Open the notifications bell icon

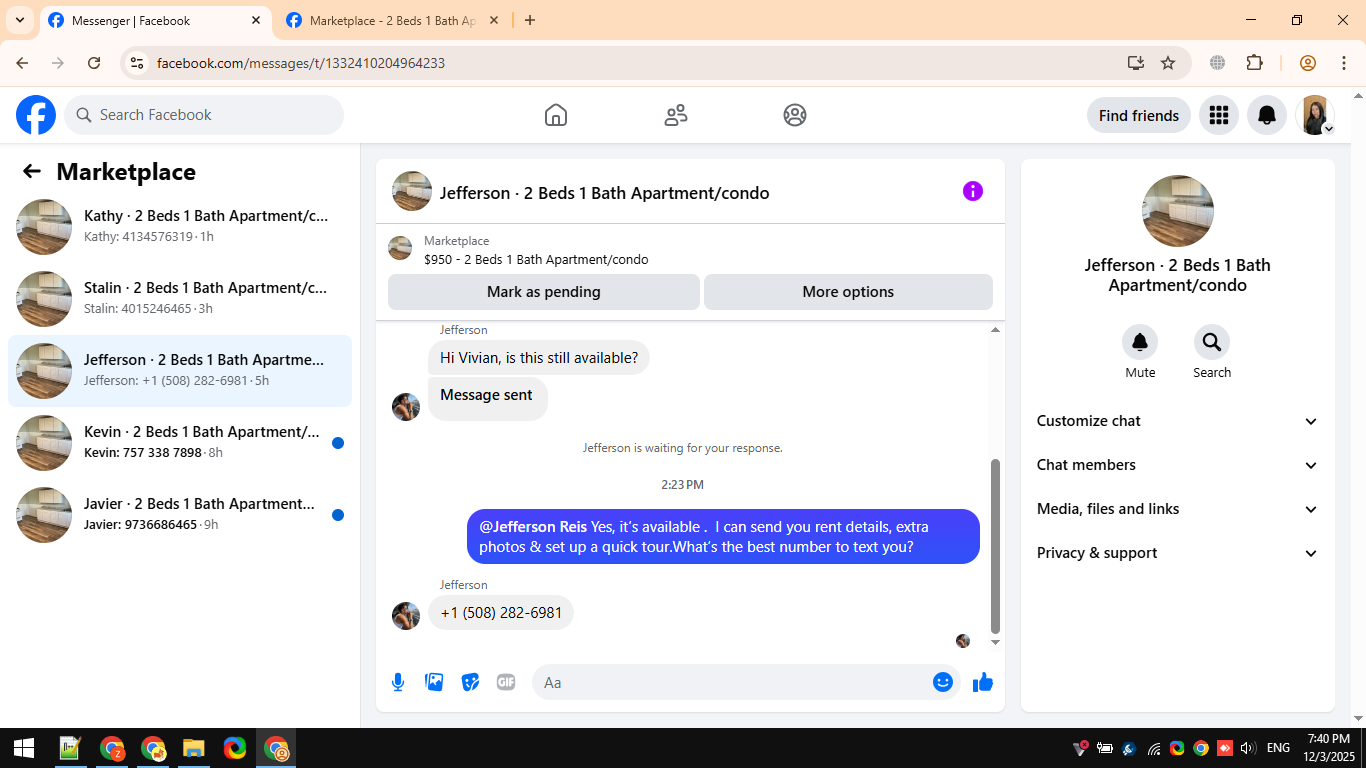point(1267,115)
